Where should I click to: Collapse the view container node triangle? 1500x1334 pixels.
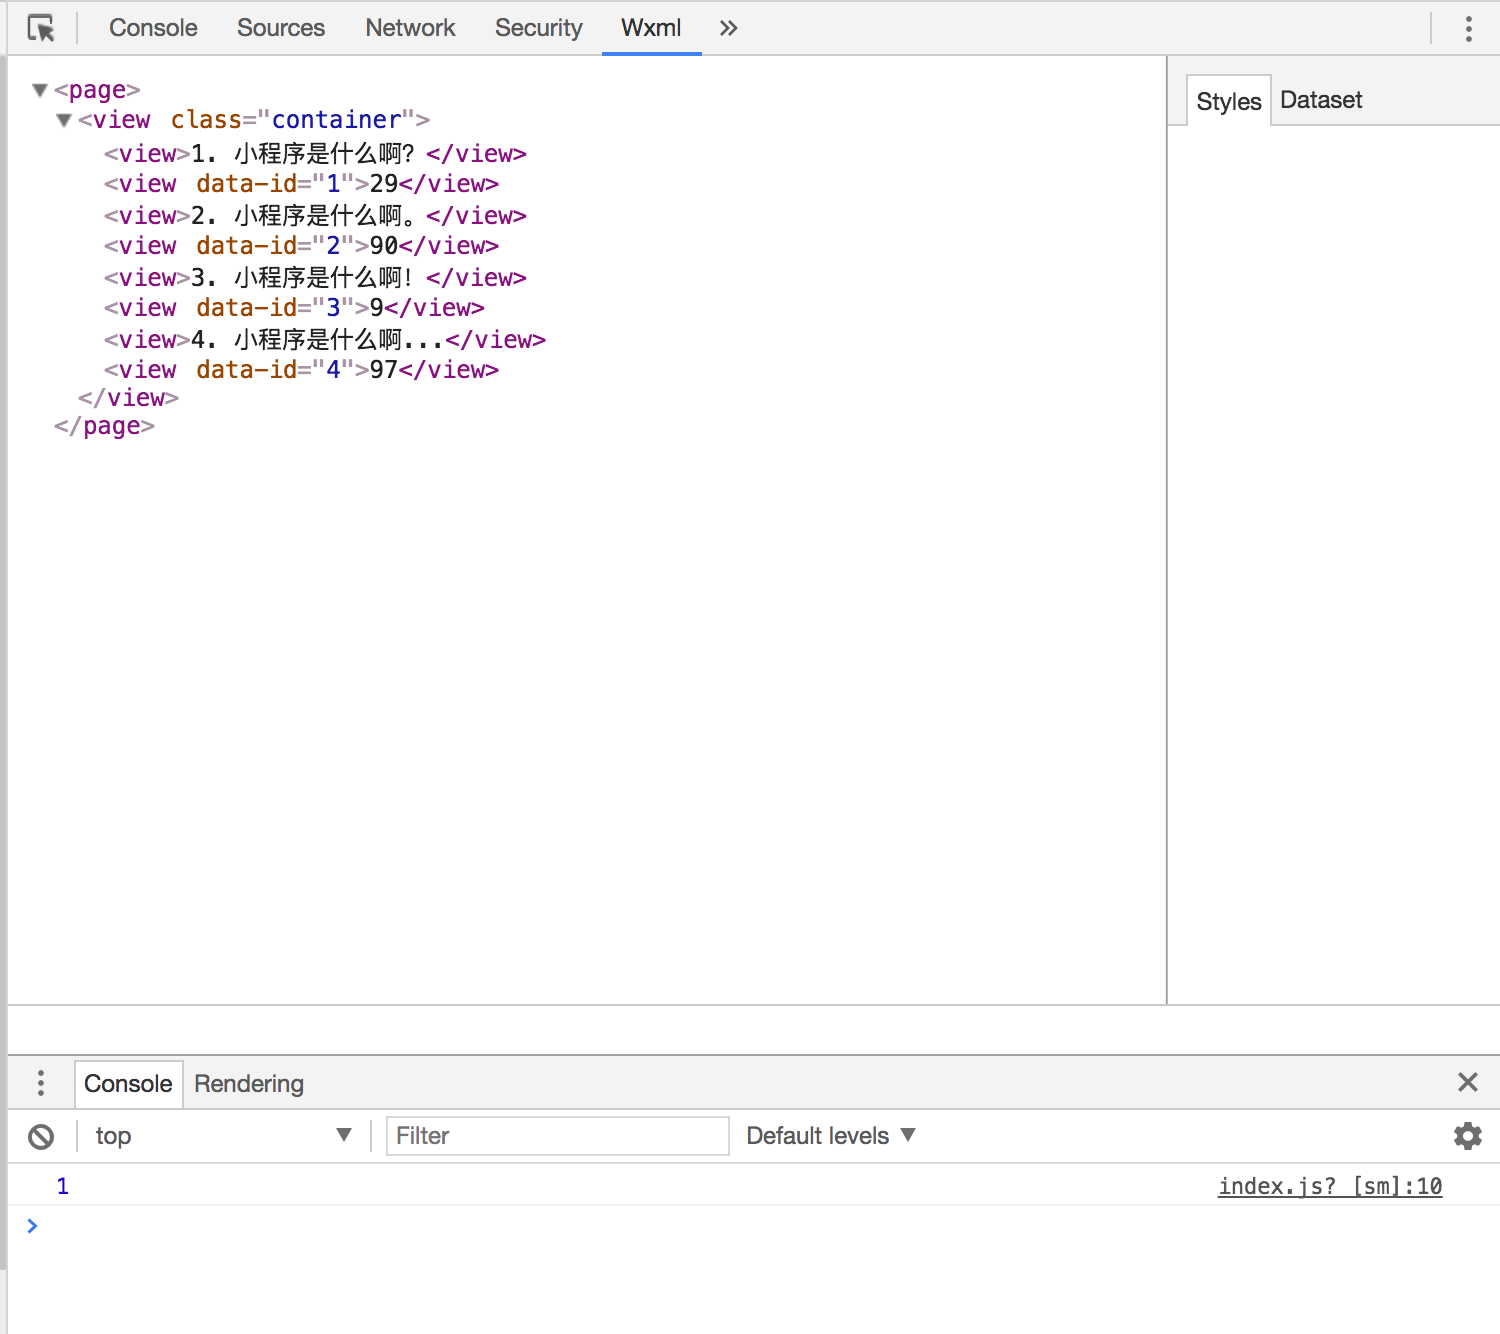tap(64, 121)
